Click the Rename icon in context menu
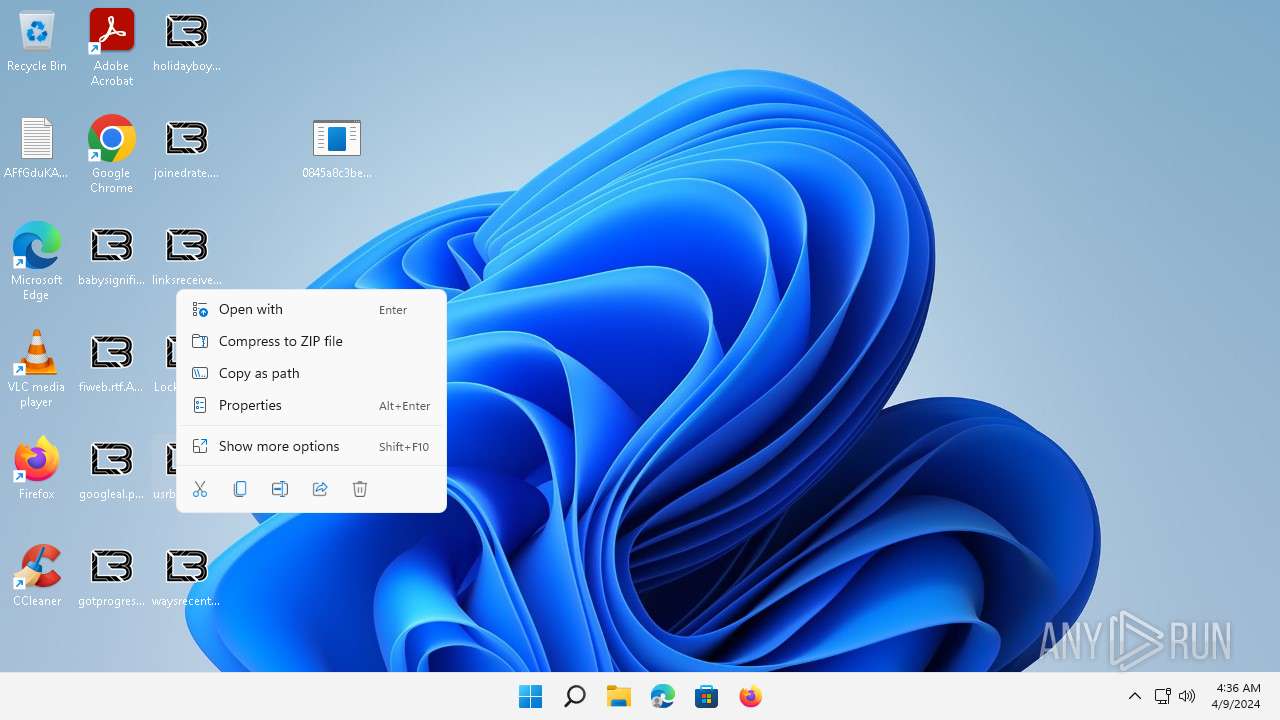The image size is (1280, 720). click(x=280, y=489)
